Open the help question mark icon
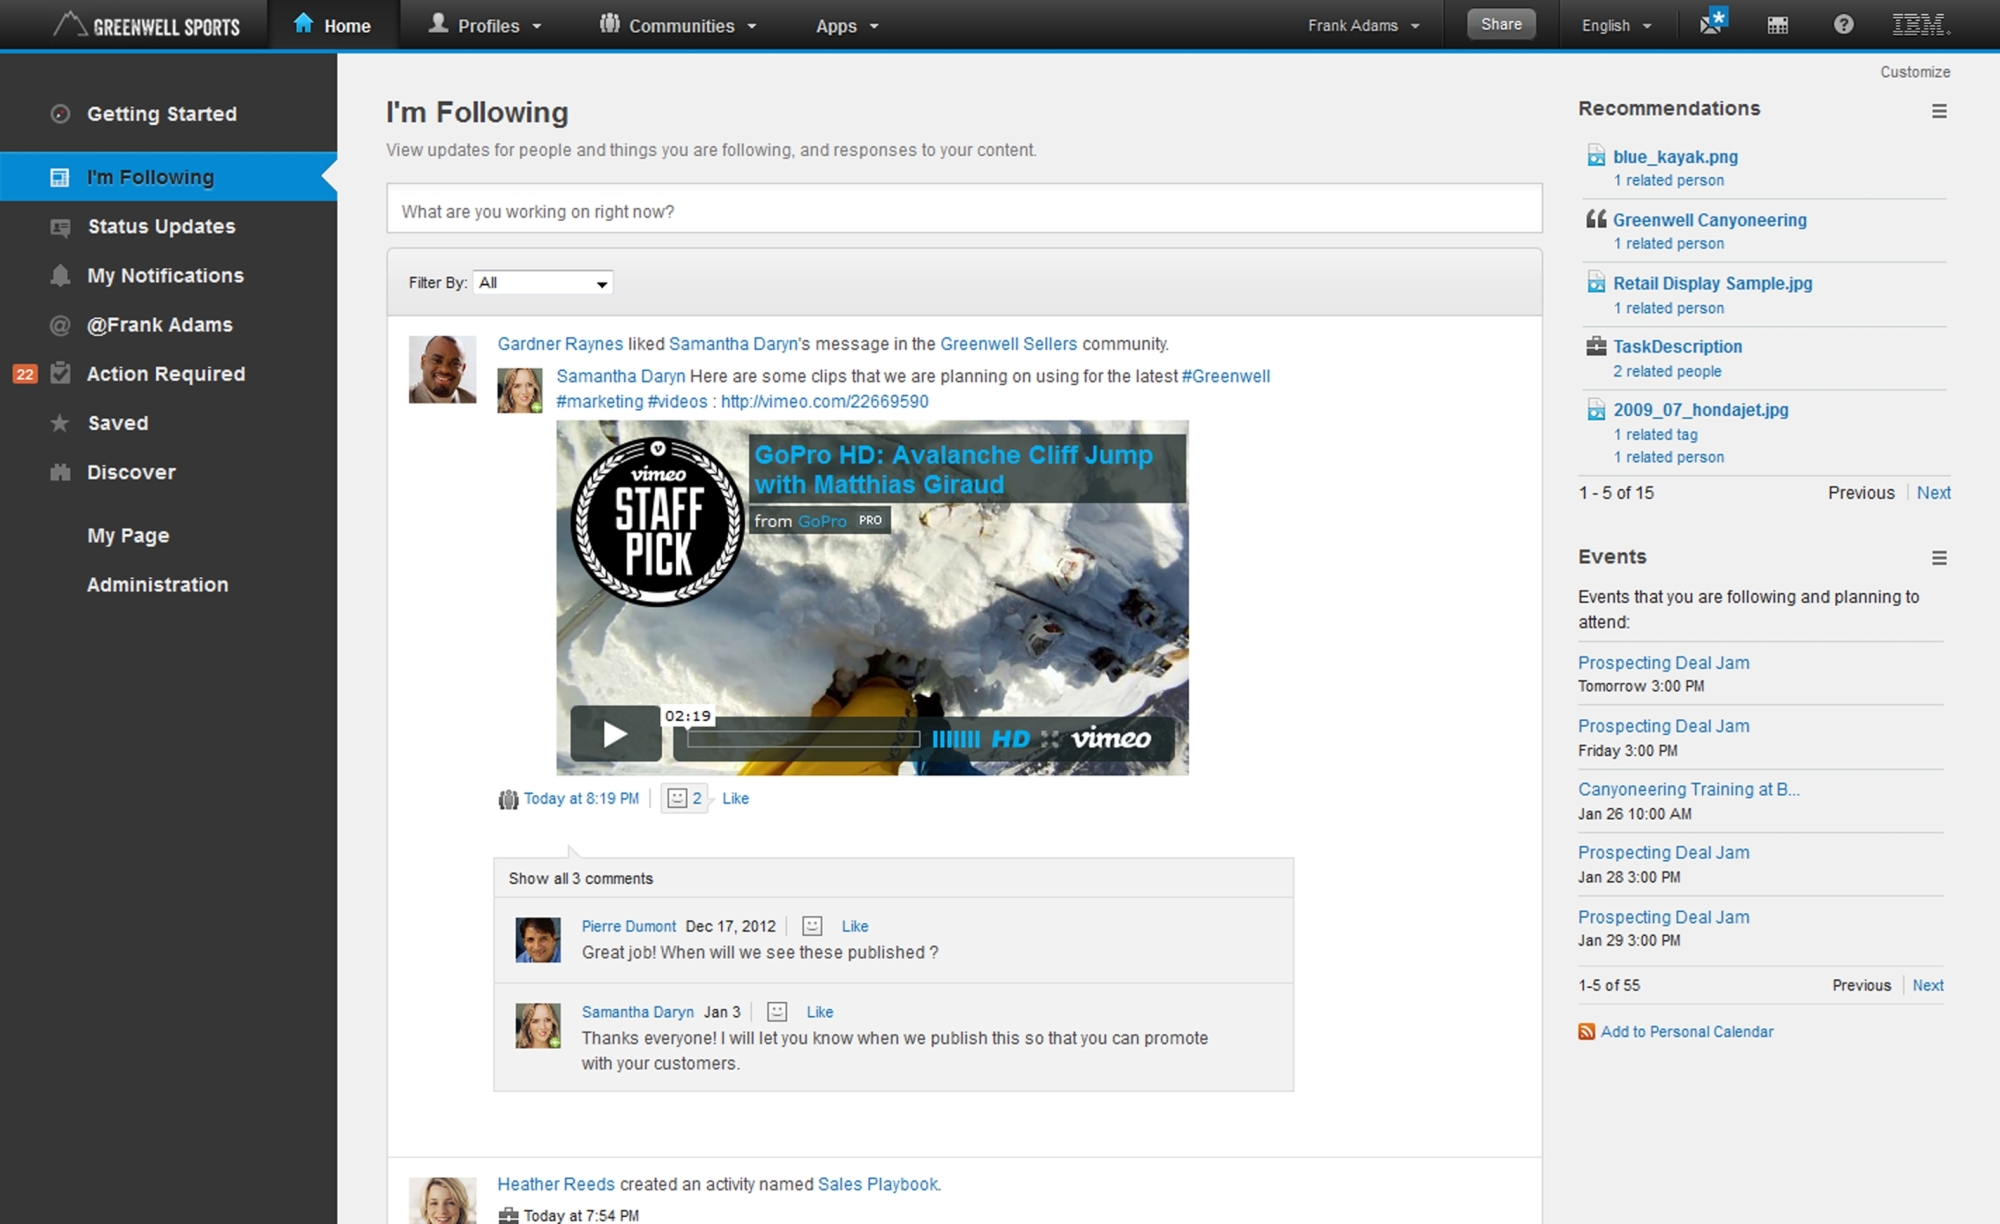Screen dimensions: 2000x1224 pos(1843,25)
